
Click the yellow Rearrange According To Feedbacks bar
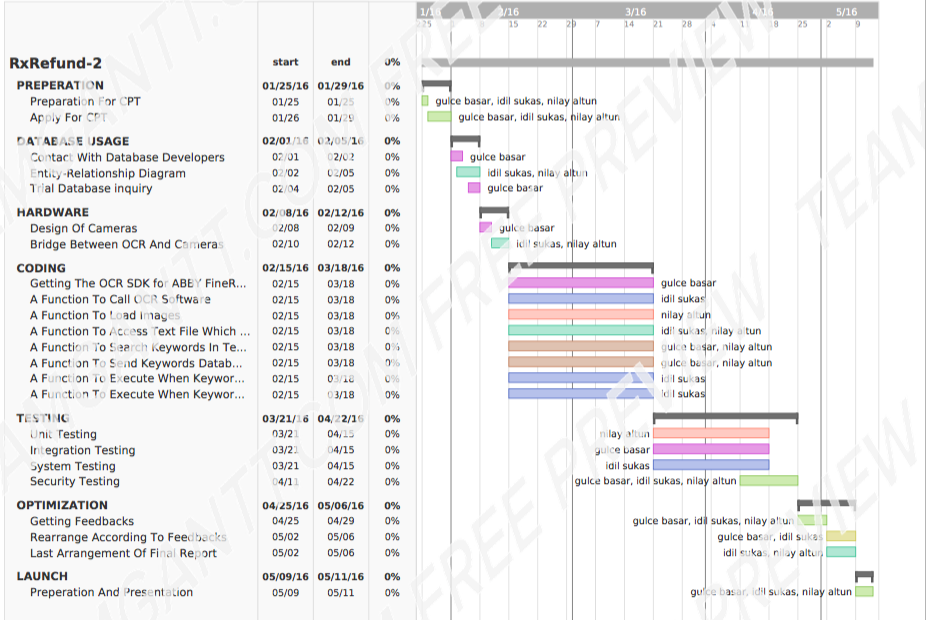[840, 537]
